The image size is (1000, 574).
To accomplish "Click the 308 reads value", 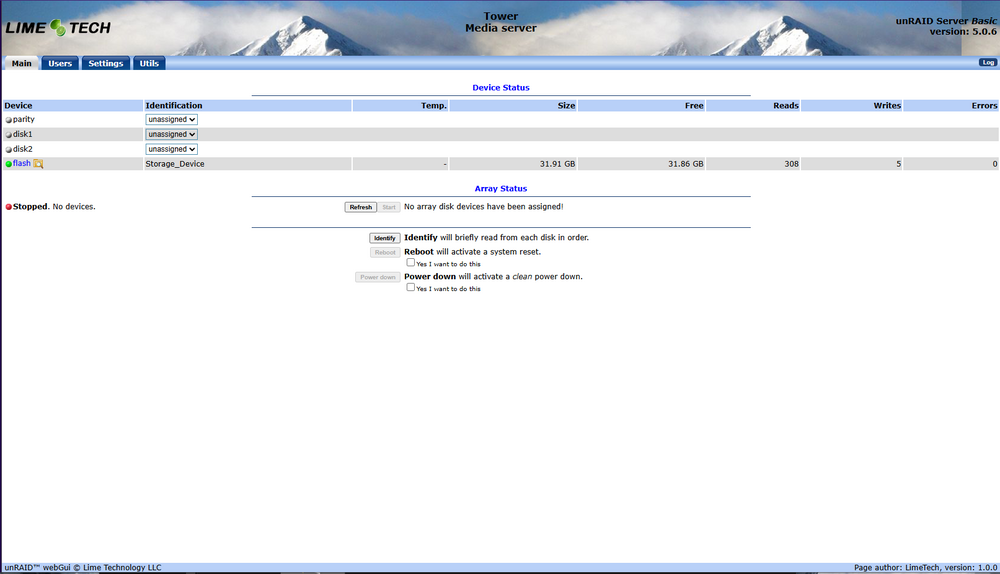I will [791, 164].
